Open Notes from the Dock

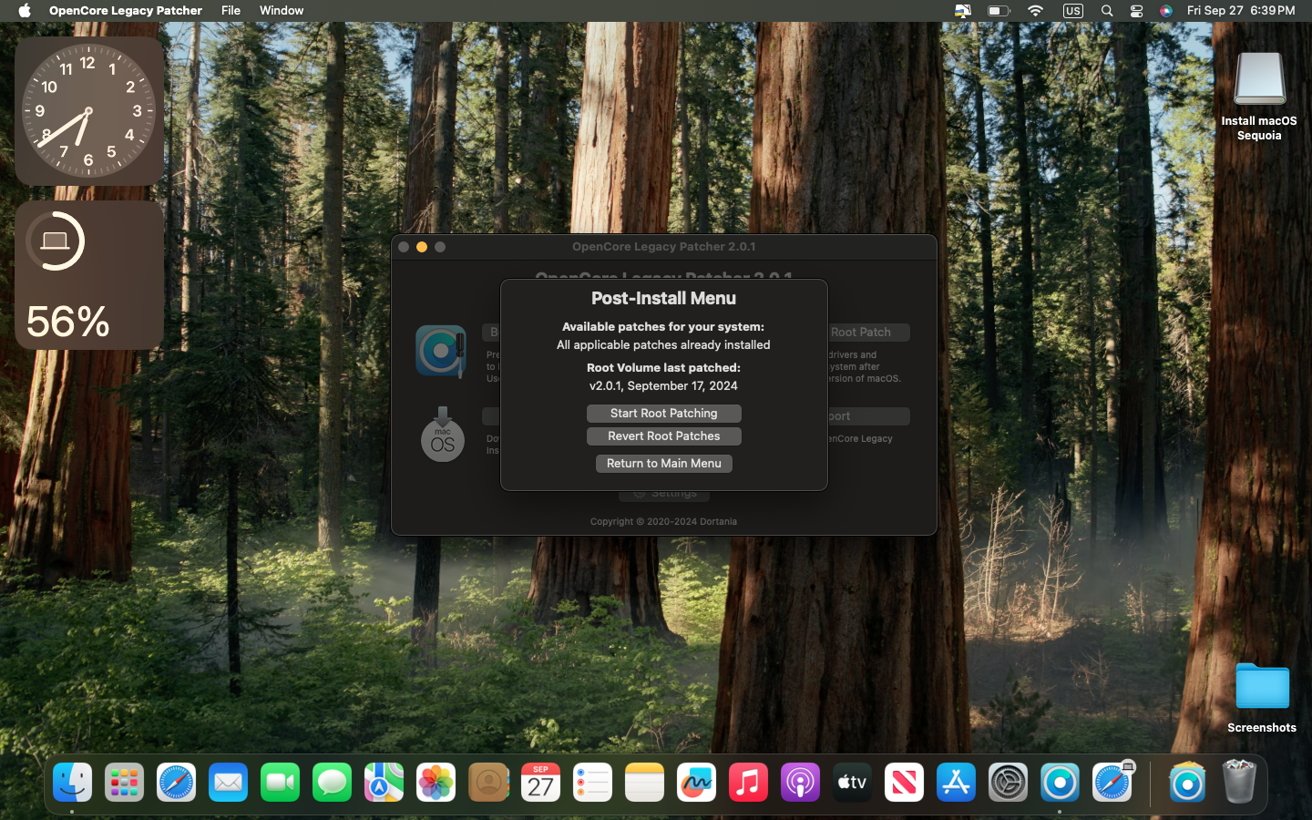(x=645, y=782)
